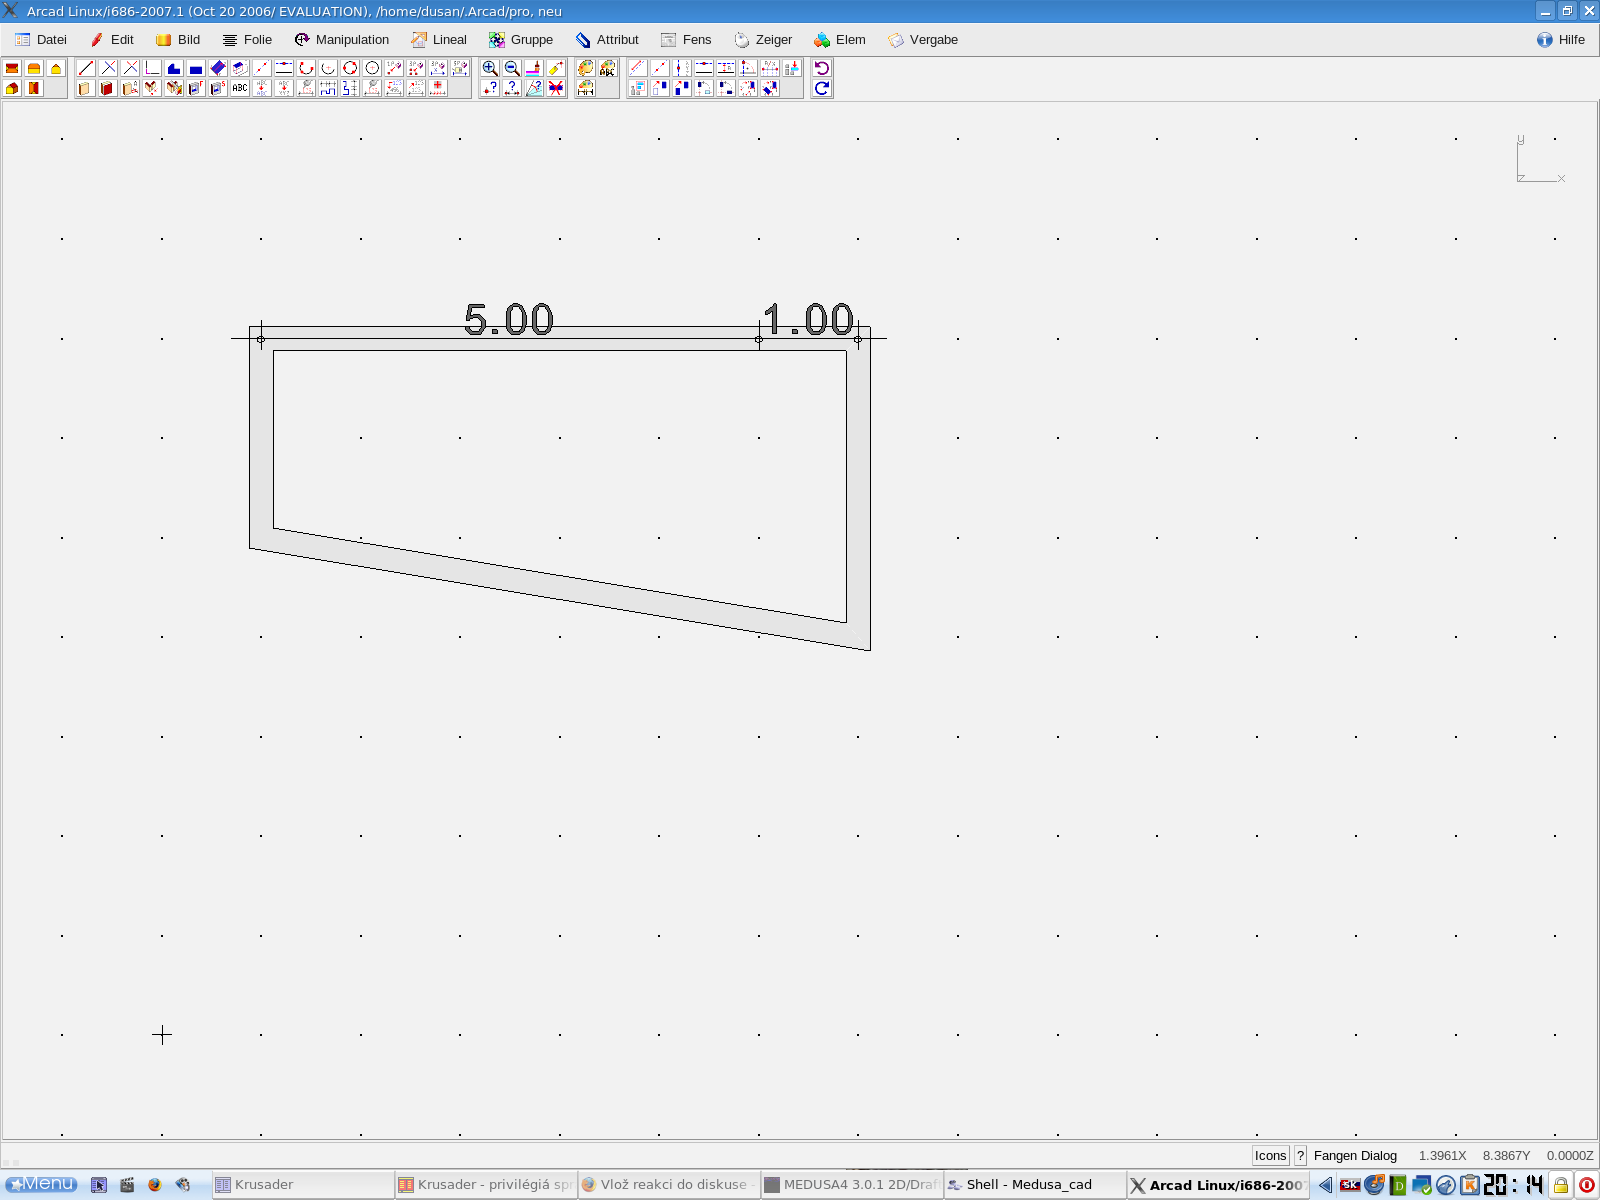This screenshot has width=1600, height=1200.
Task: Click the Firefox launcher in taskbar
Action: click(155, 1185)
